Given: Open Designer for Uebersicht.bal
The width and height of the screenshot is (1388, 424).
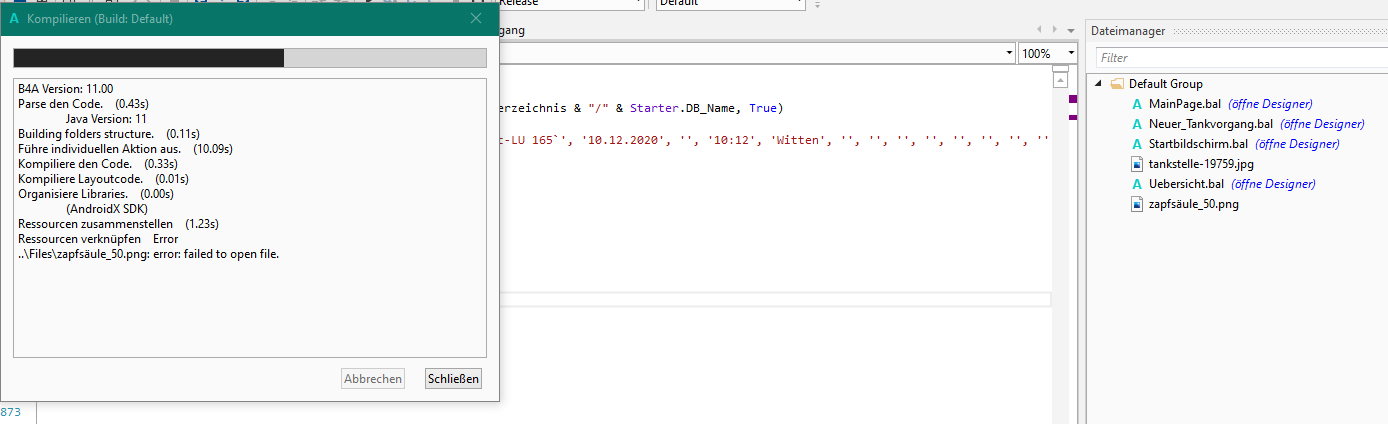Looking at the screenshot, I should pyautogui.click(x=1273, y=184).
